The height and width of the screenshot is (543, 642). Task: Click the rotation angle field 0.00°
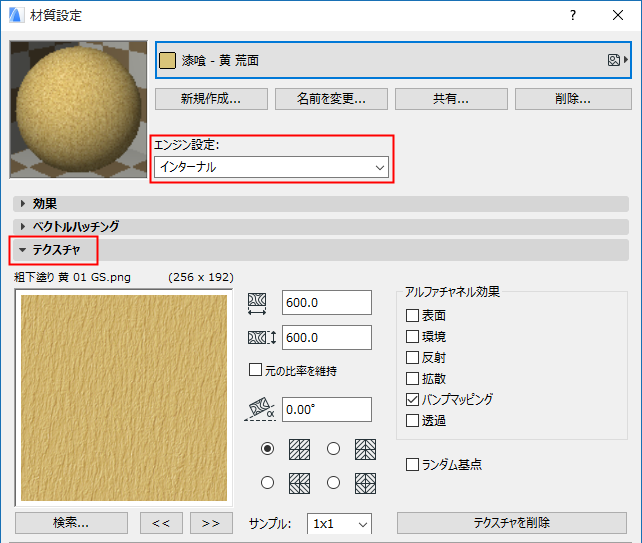click(327, 410)
